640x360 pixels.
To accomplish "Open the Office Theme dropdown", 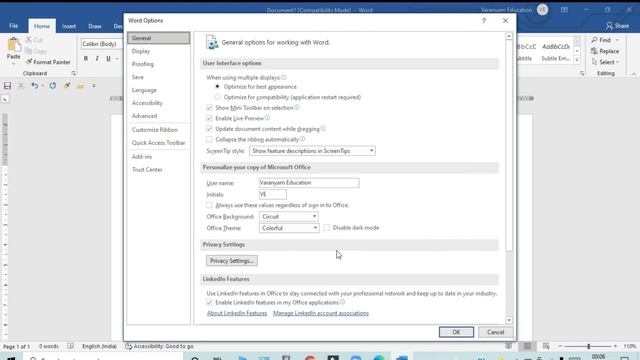I will point(289,228).
